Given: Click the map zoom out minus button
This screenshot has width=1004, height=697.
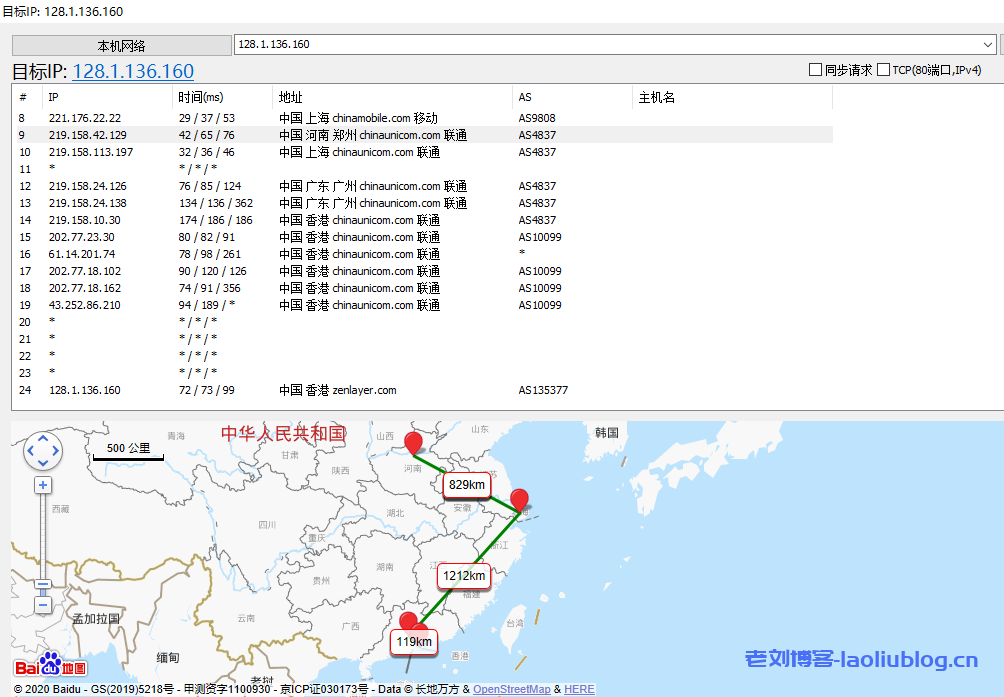Looking at the screenshot, I should point(43,605).
